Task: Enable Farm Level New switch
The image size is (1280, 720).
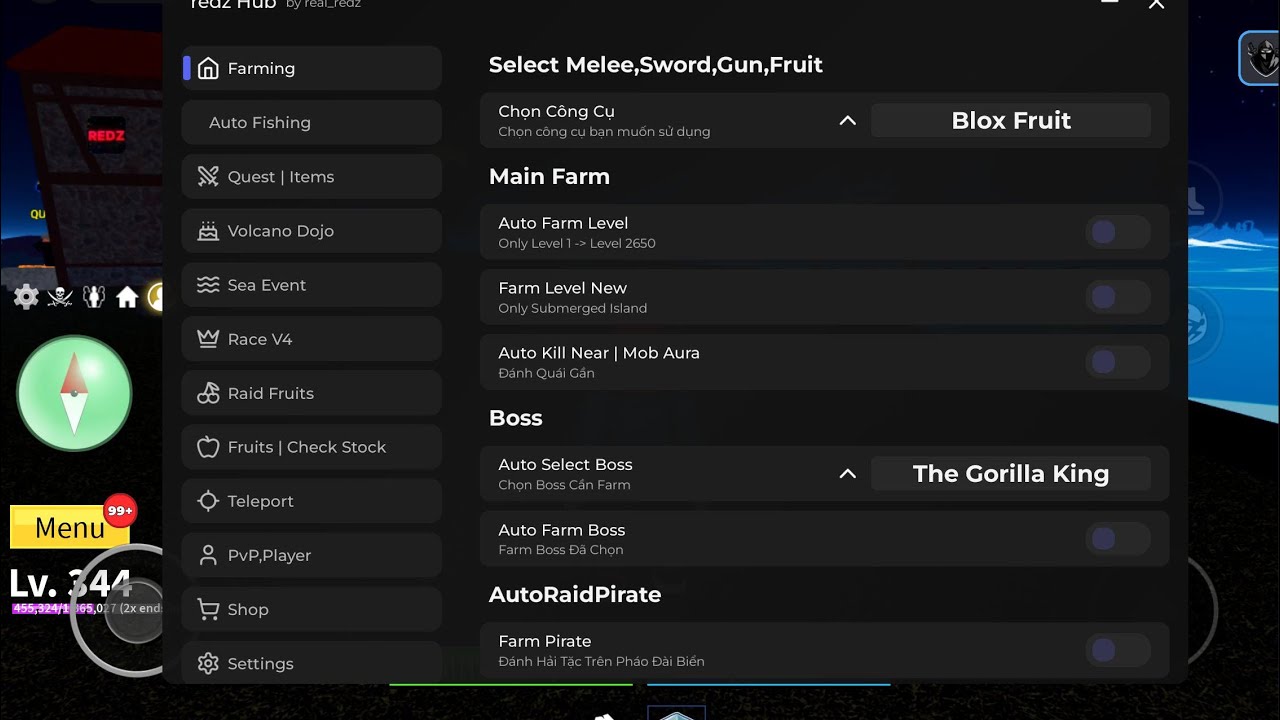Action: pyautogui.click(x=1118, y=297)
